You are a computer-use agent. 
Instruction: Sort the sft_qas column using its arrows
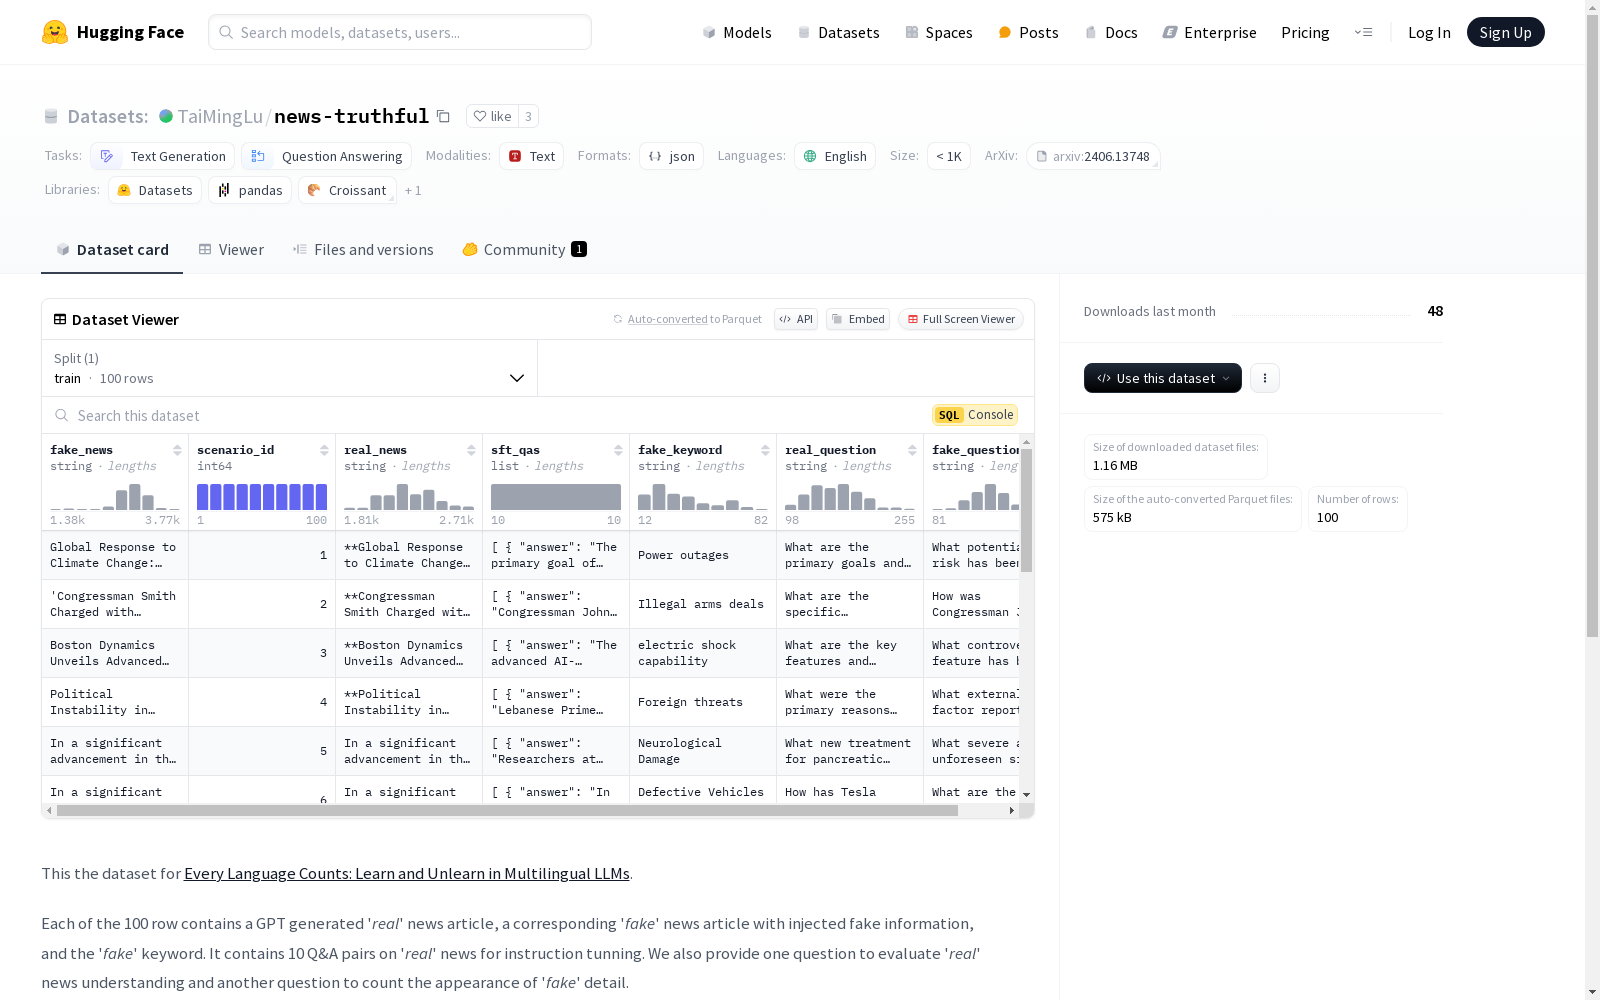coord(618,450)
